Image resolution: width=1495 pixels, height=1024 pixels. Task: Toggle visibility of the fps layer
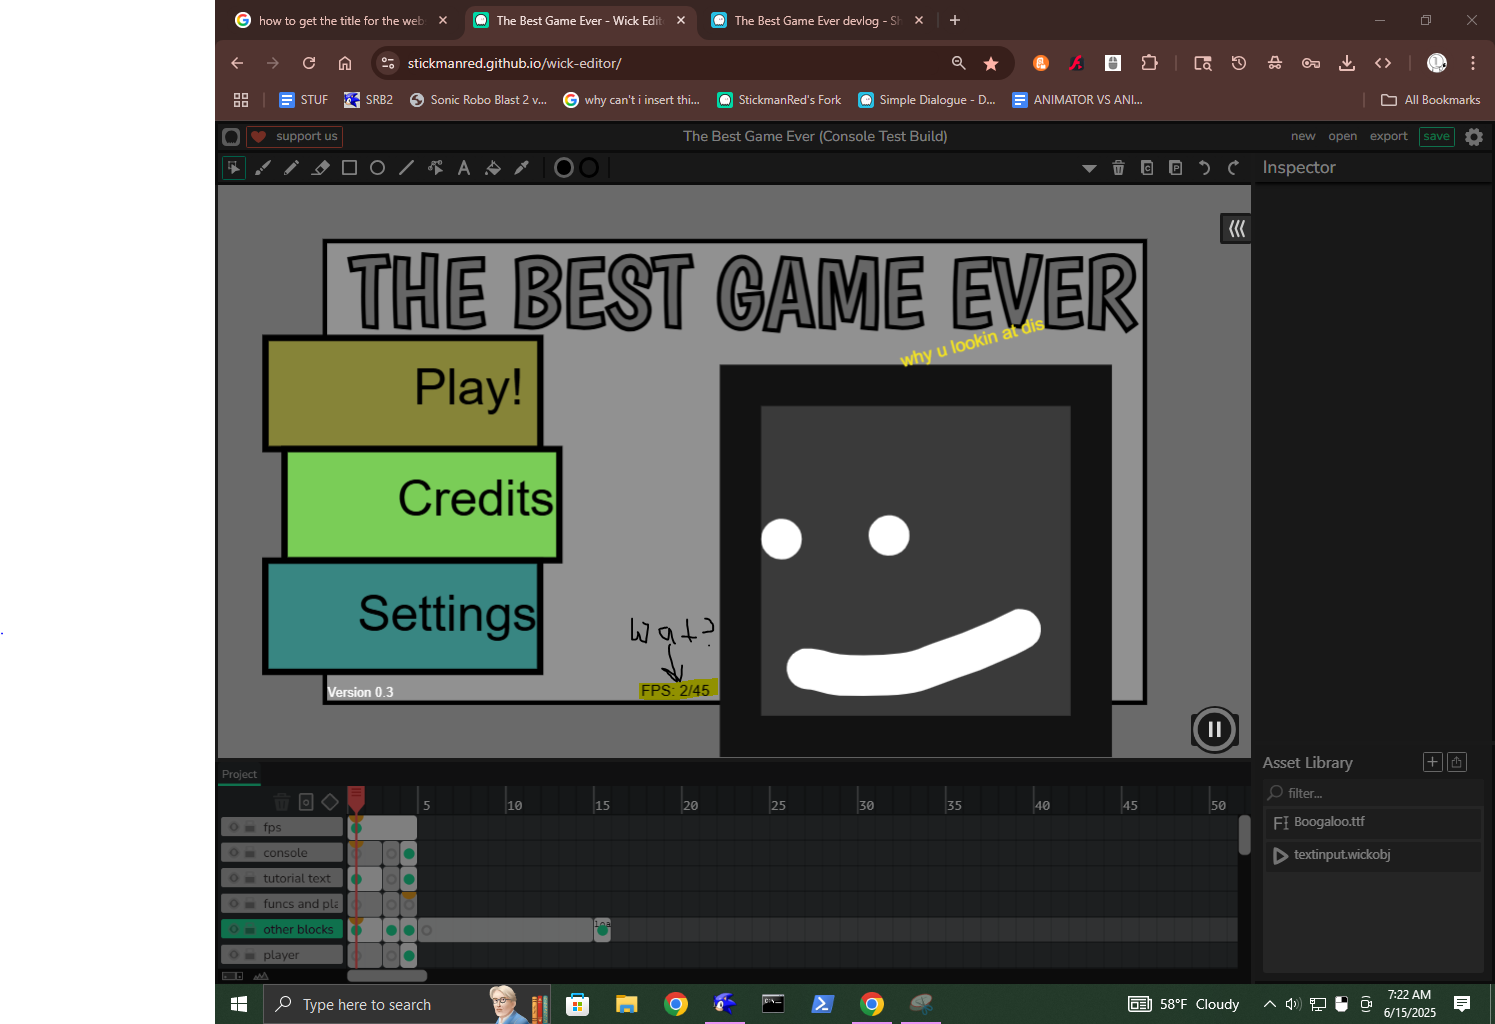[234, 827]
